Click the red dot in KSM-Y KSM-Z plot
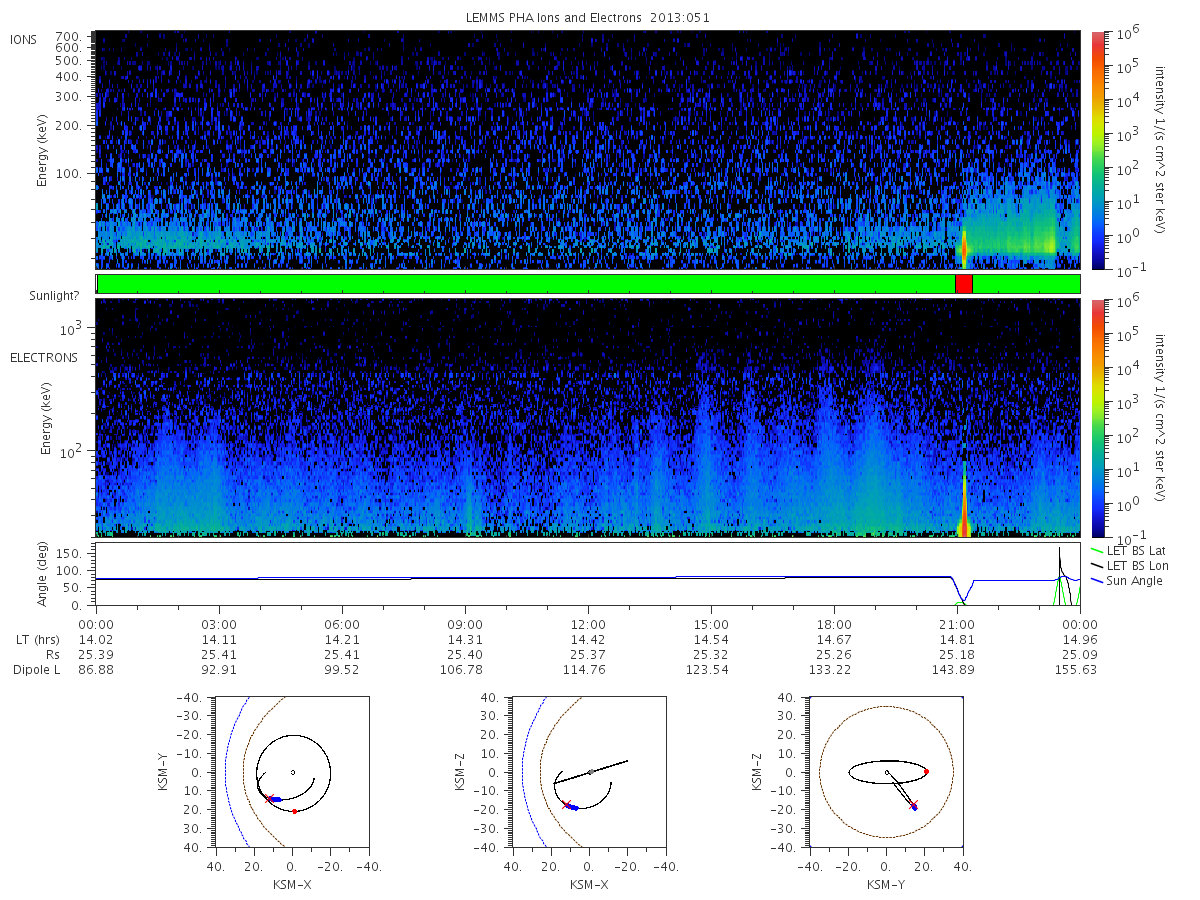This screenshot has width=1200, height=900. [x=926, y=771]
